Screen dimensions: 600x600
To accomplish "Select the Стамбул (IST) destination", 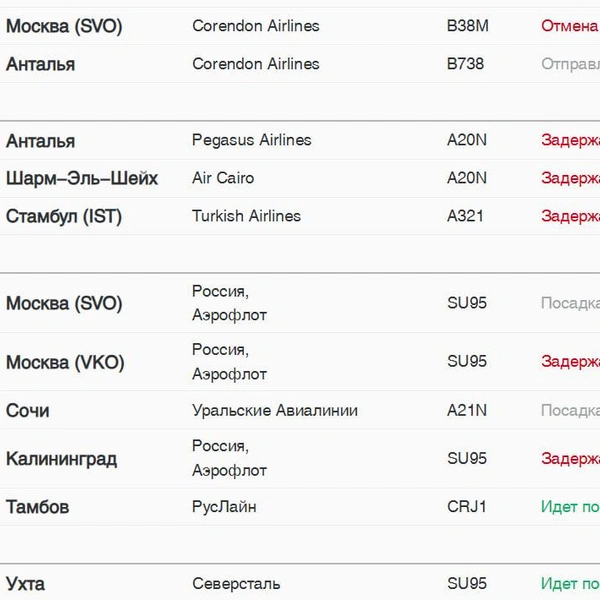I will (x=64, y=216).
